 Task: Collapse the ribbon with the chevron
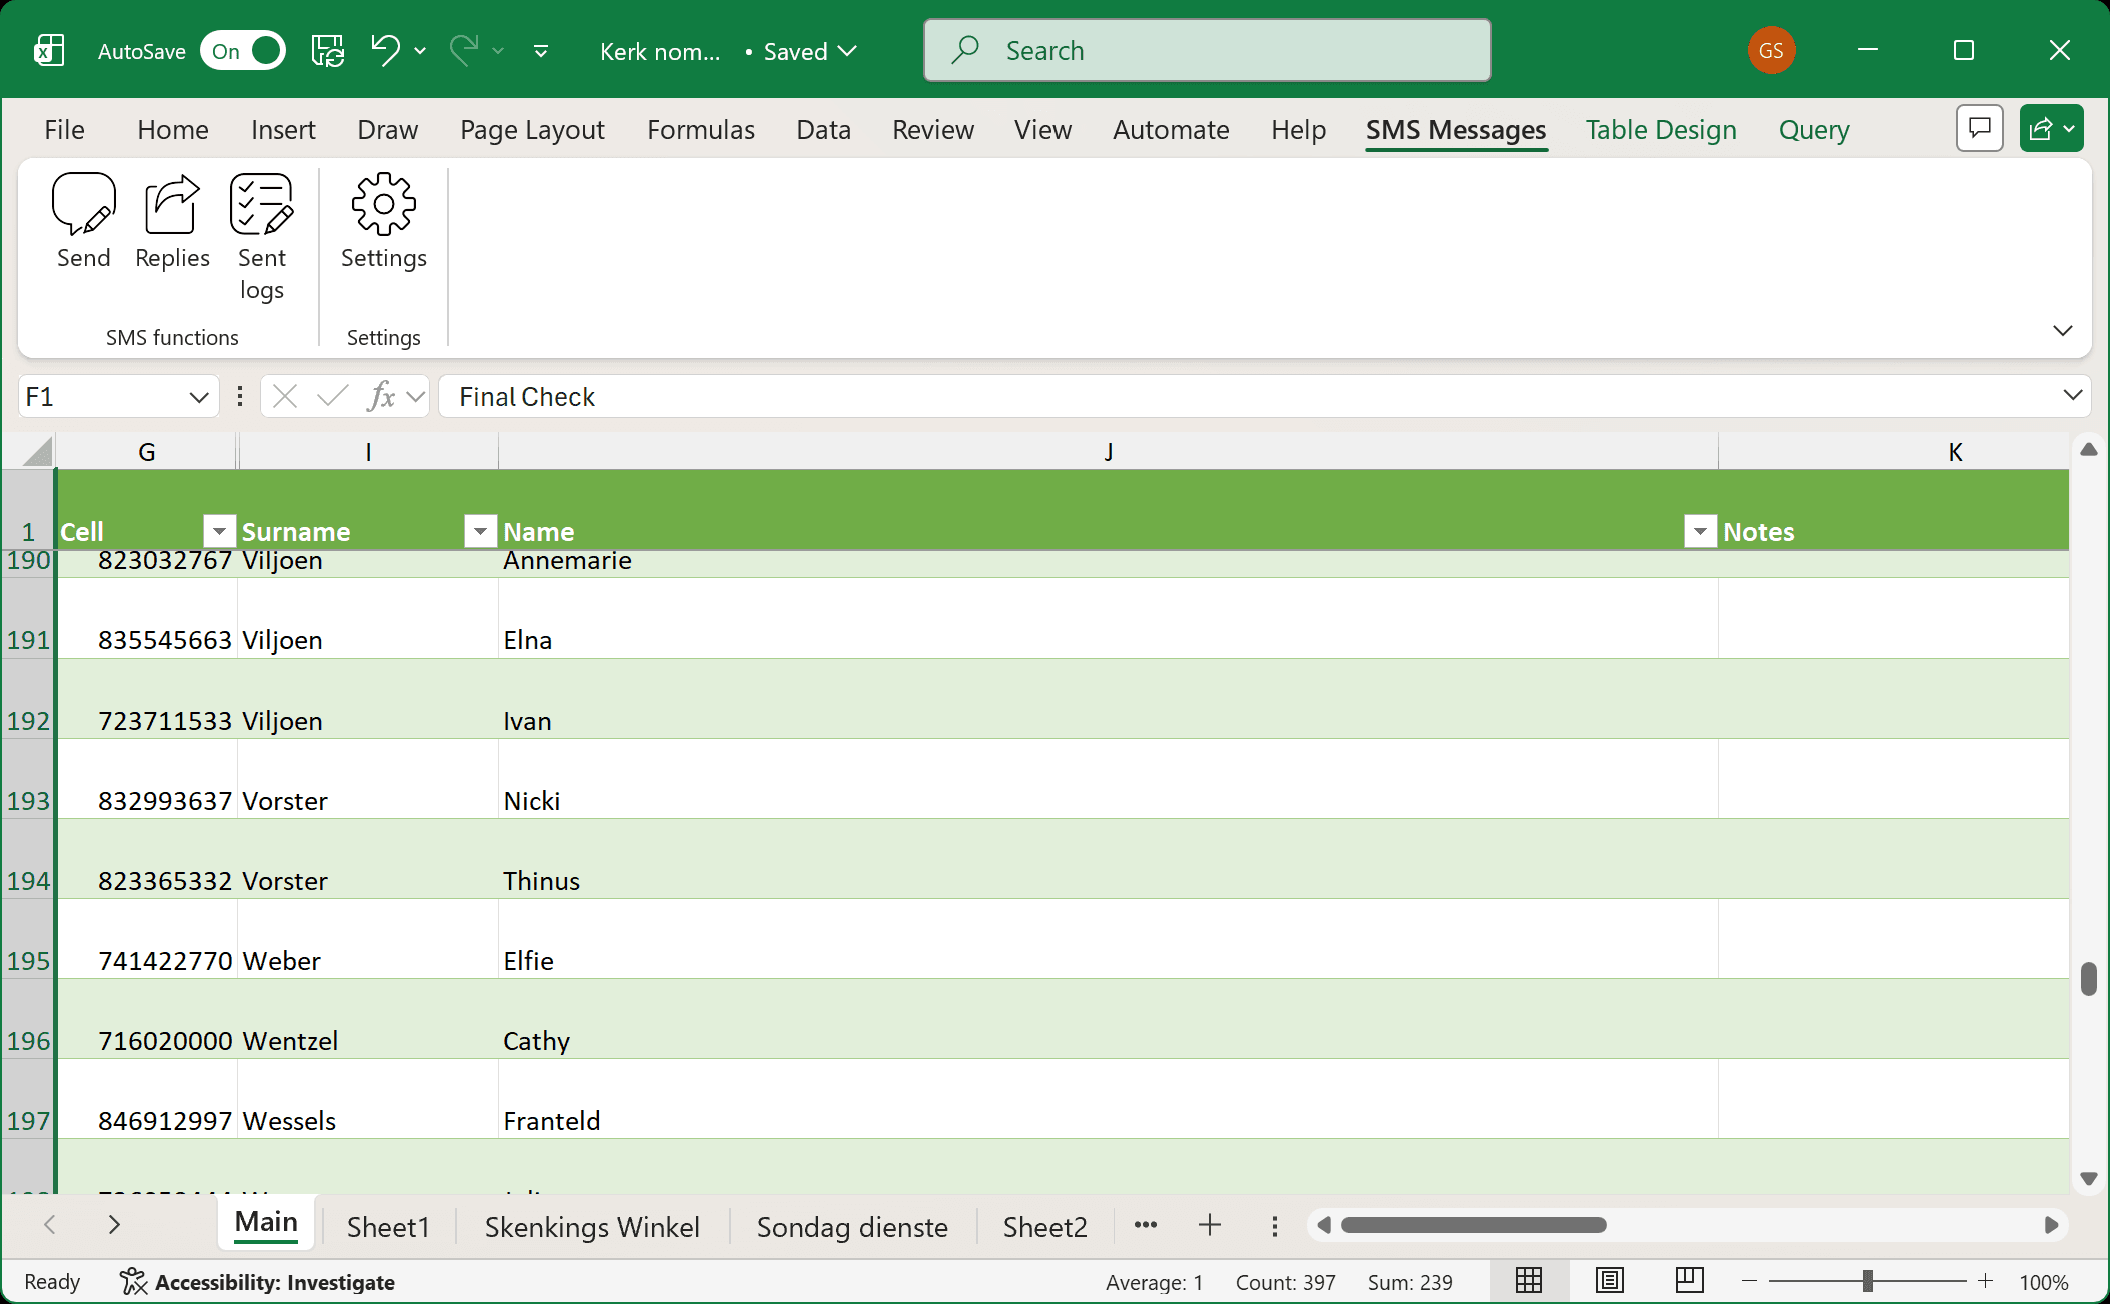coord(2062,331)
